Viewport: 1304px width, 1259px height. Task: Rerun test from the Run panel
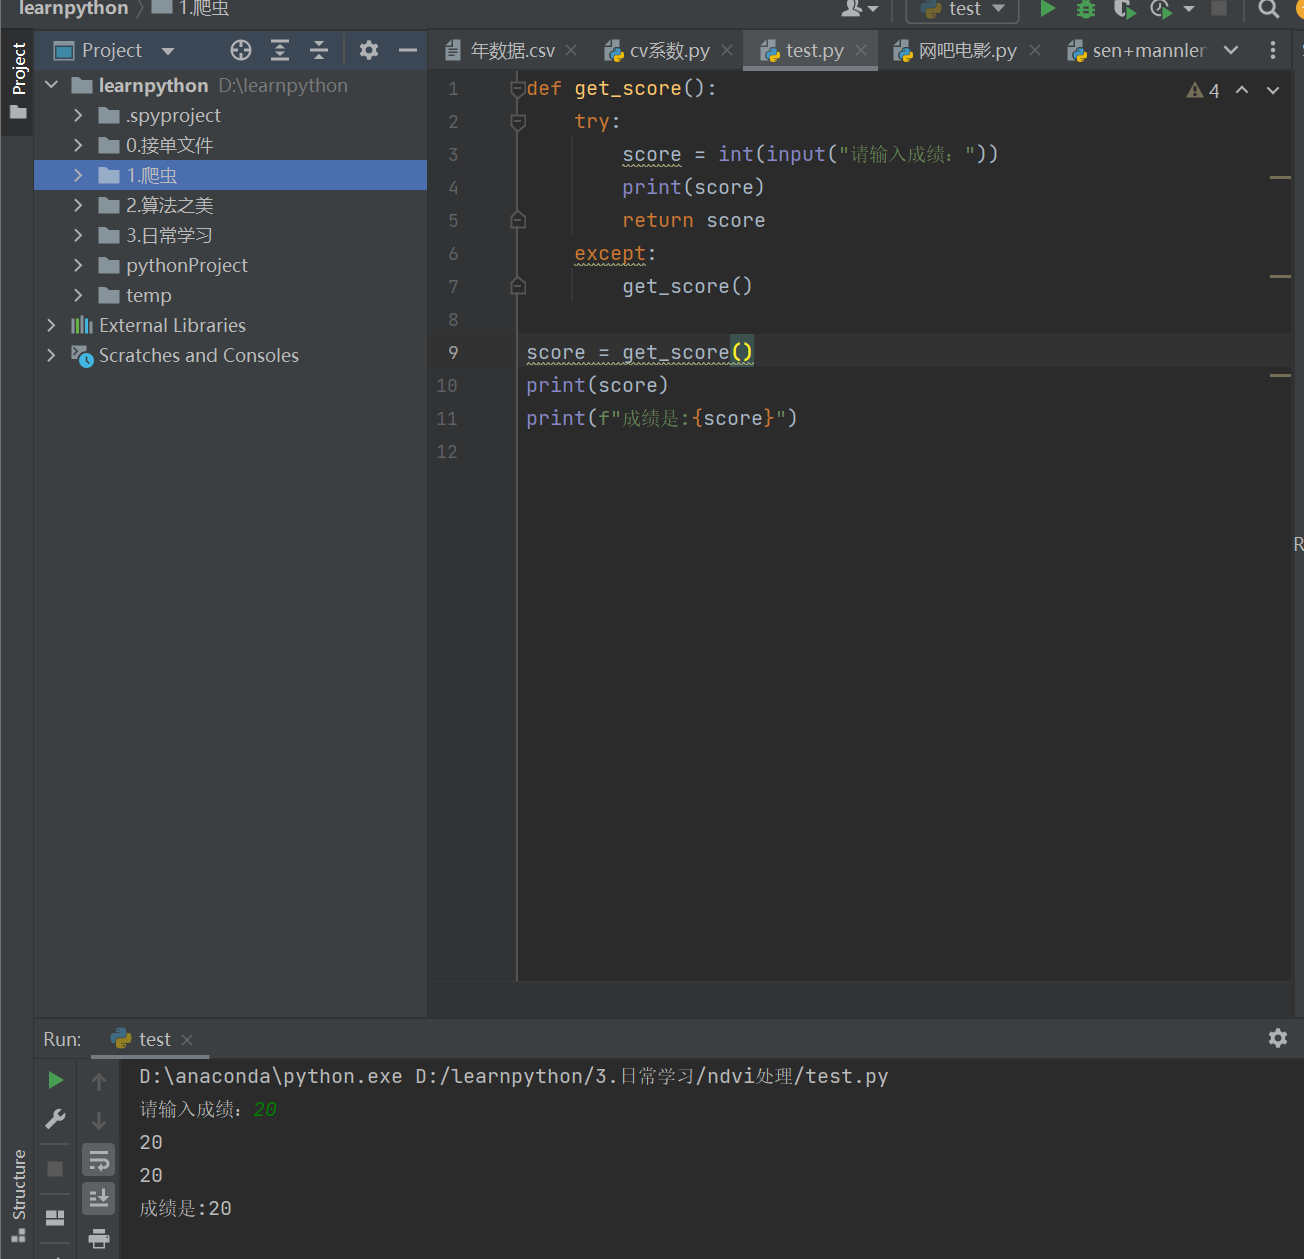[56, 1080]
